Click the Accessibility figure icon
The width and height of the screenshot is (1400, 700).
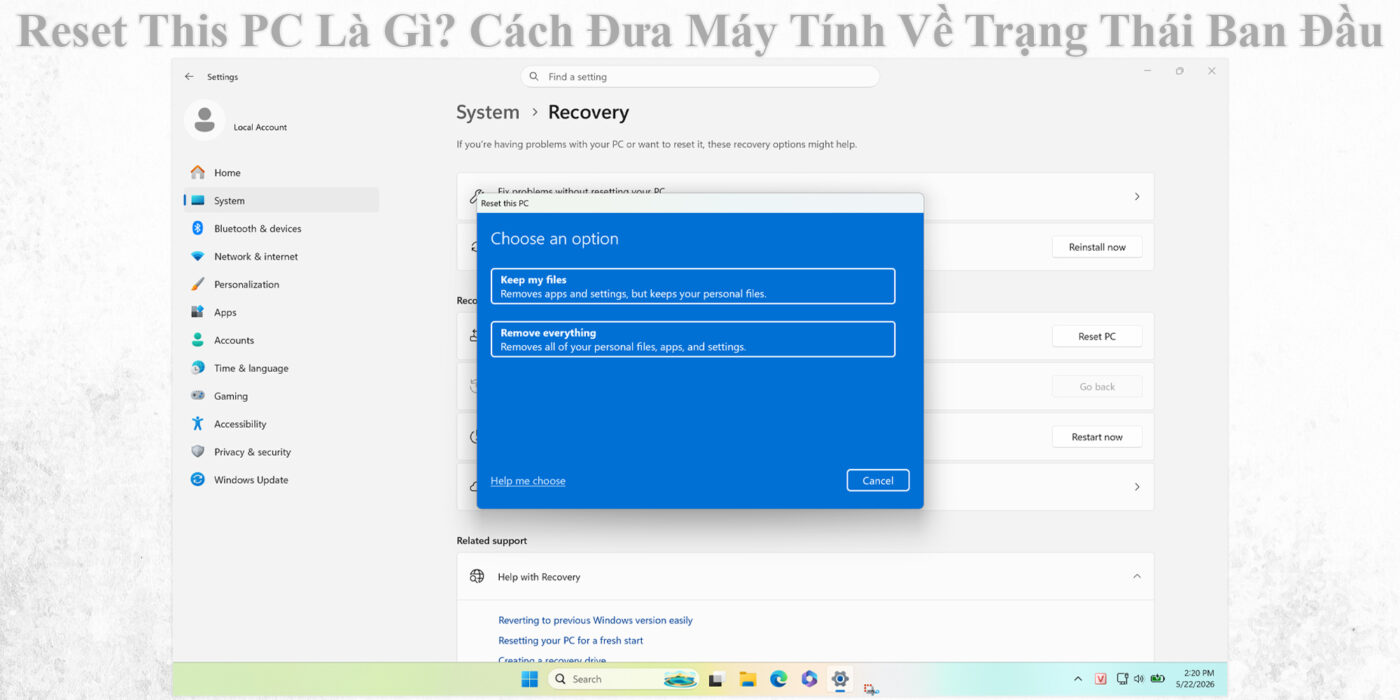(x=198, y=424)
